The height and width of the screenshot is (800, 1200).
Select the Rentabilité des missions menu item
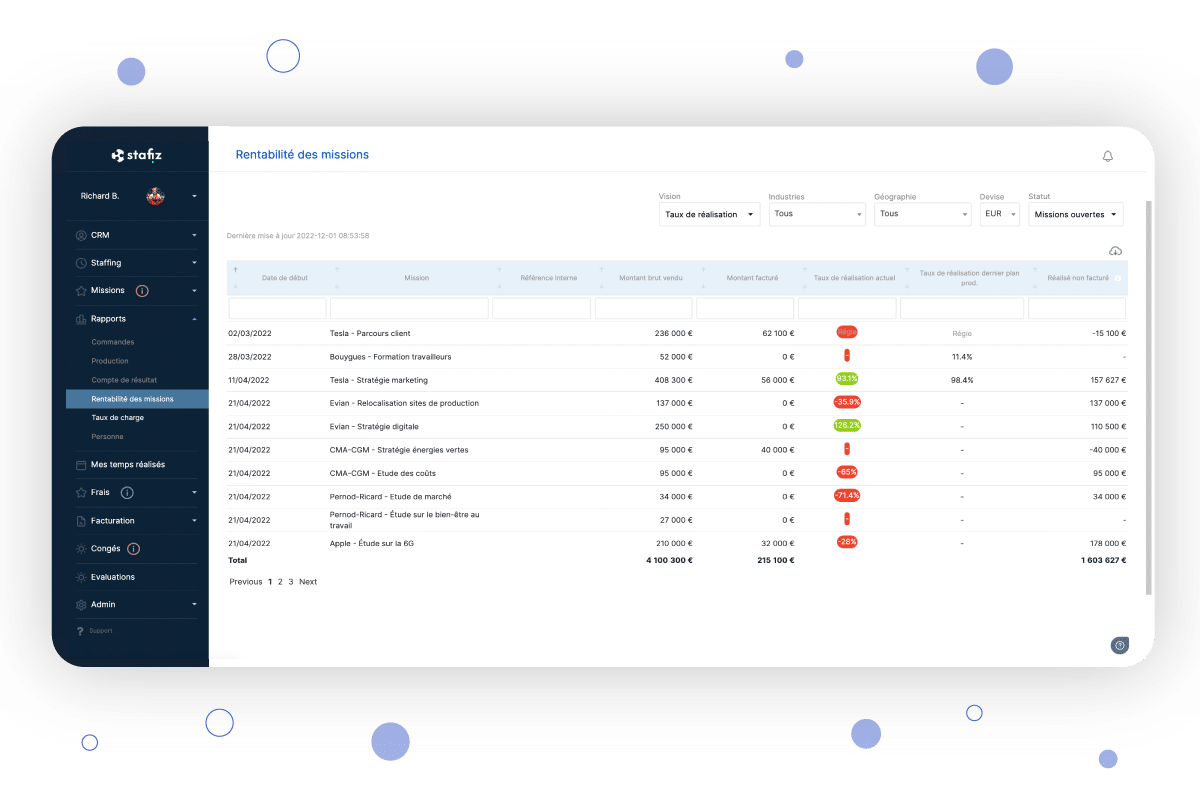pos(137,399)
